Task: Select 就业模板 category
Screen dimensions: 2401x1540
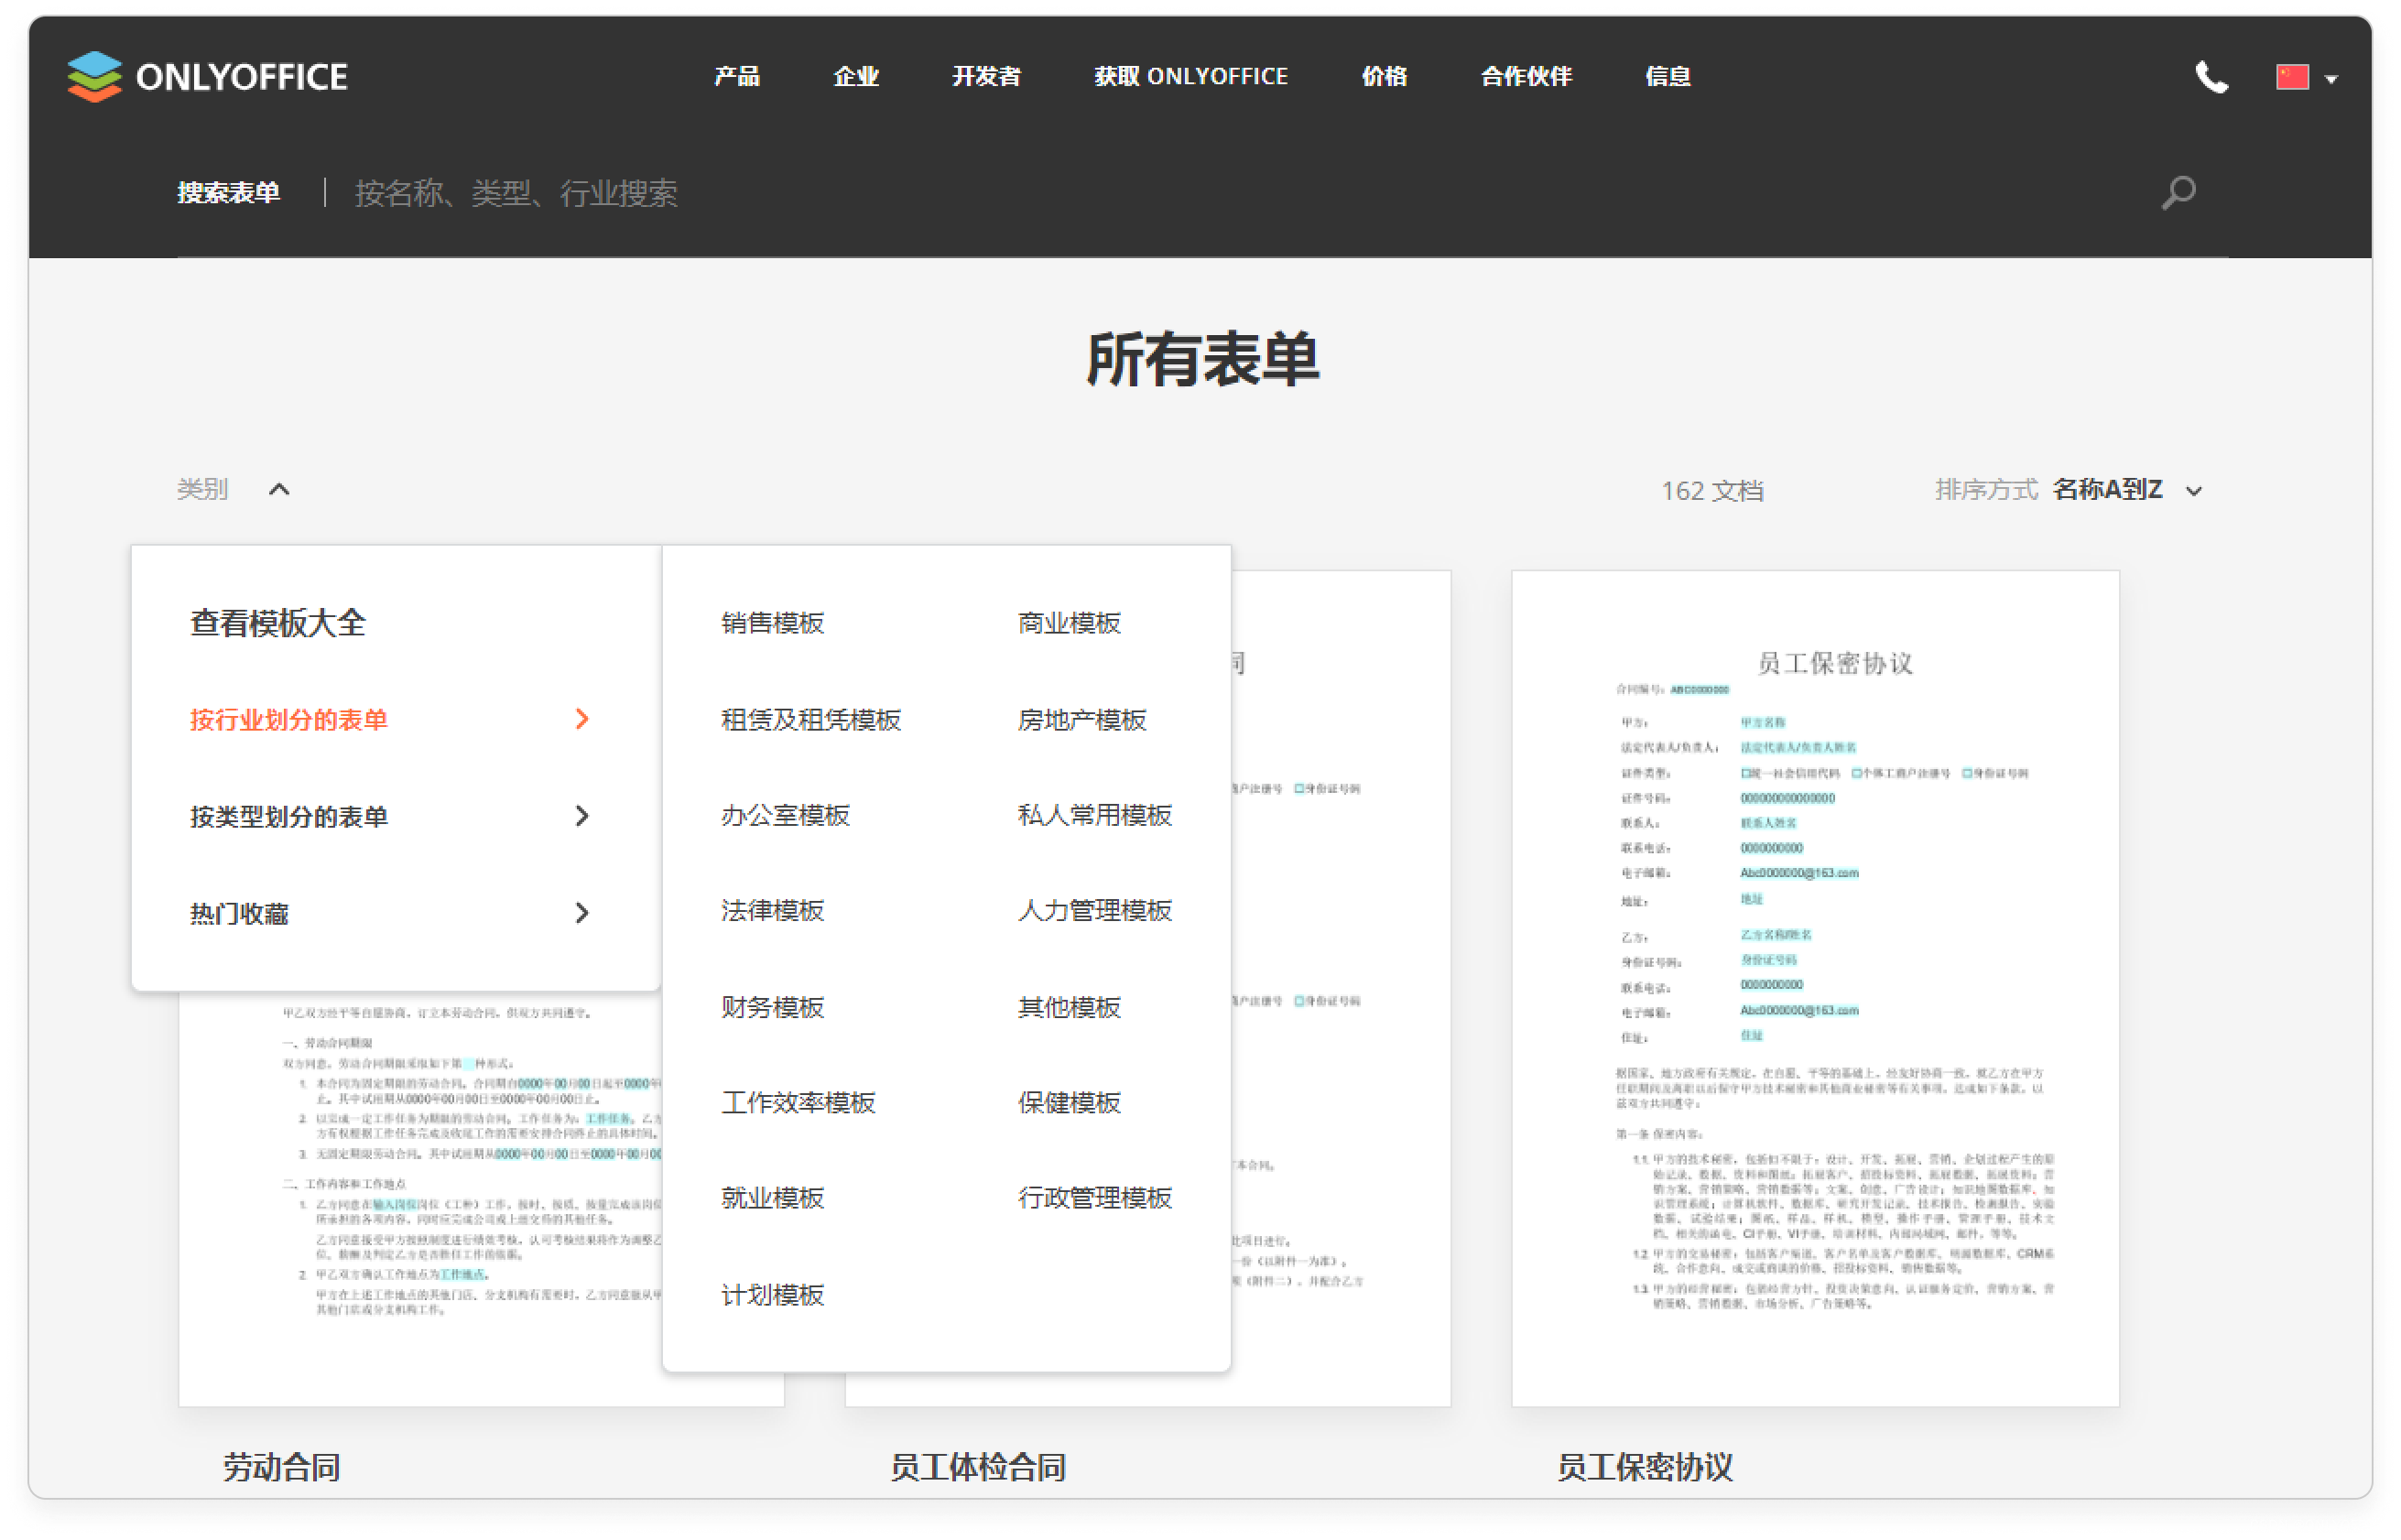Action: 772,1198
